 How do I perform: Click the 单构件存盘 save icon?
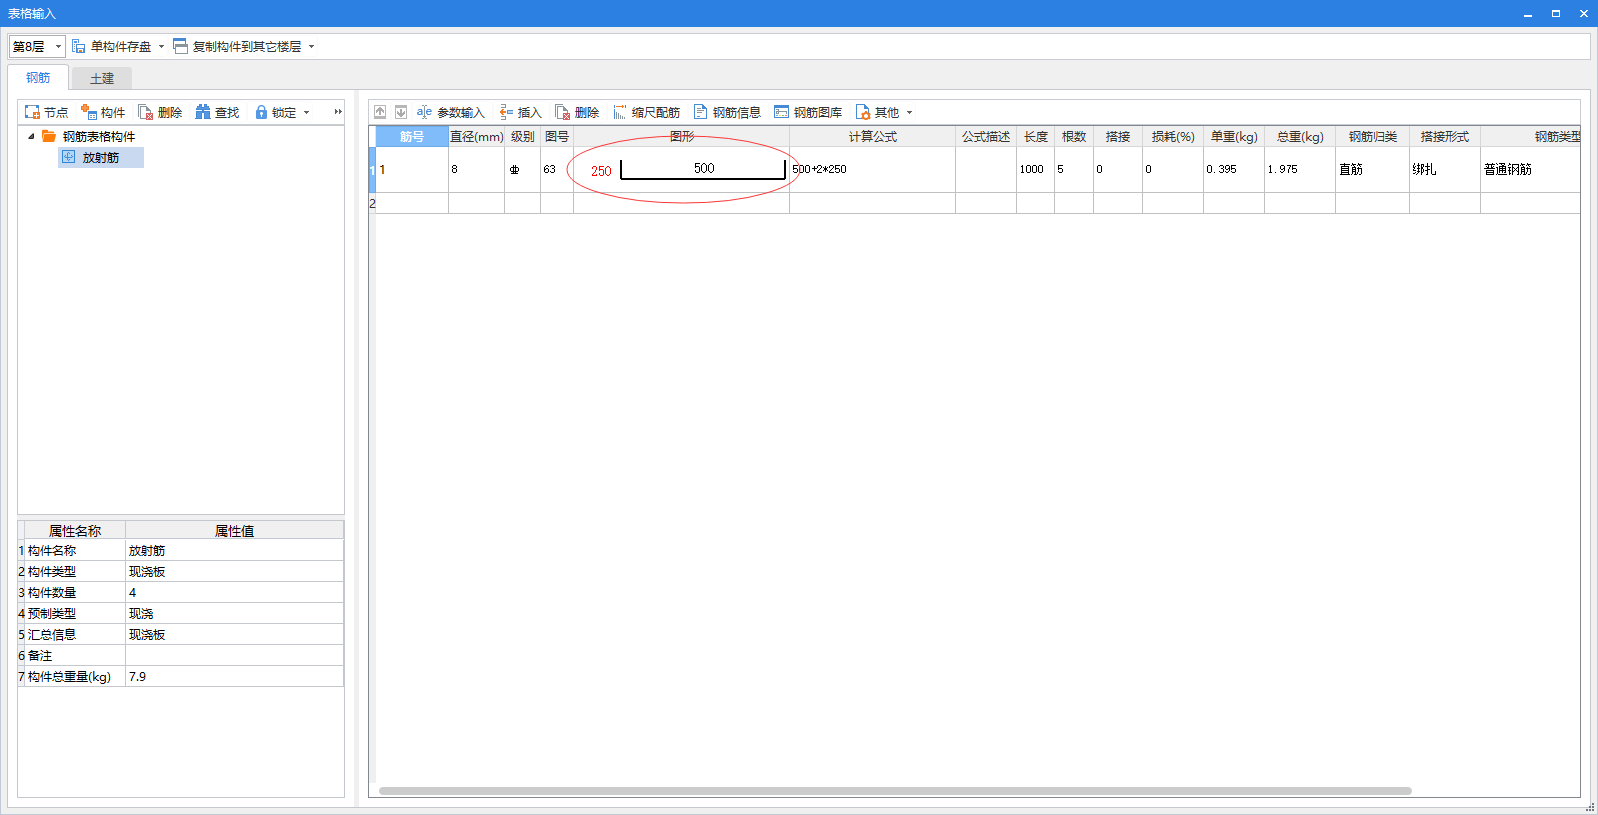79,47
